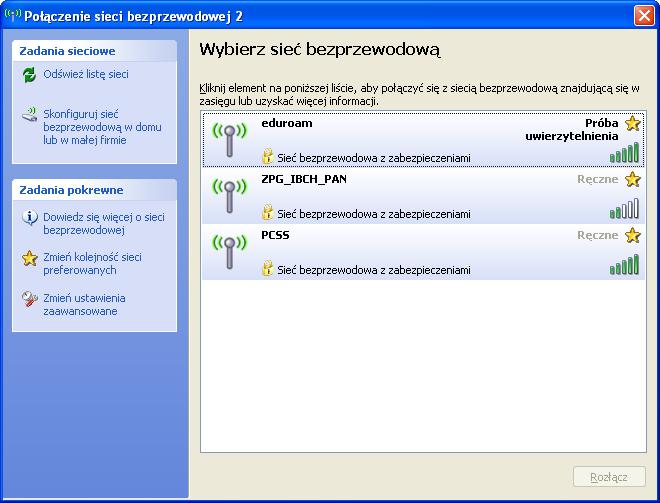This screenshot has width=660, height=503.
Task: Select the PCSS network name
Action: click(x=275, y=235)
